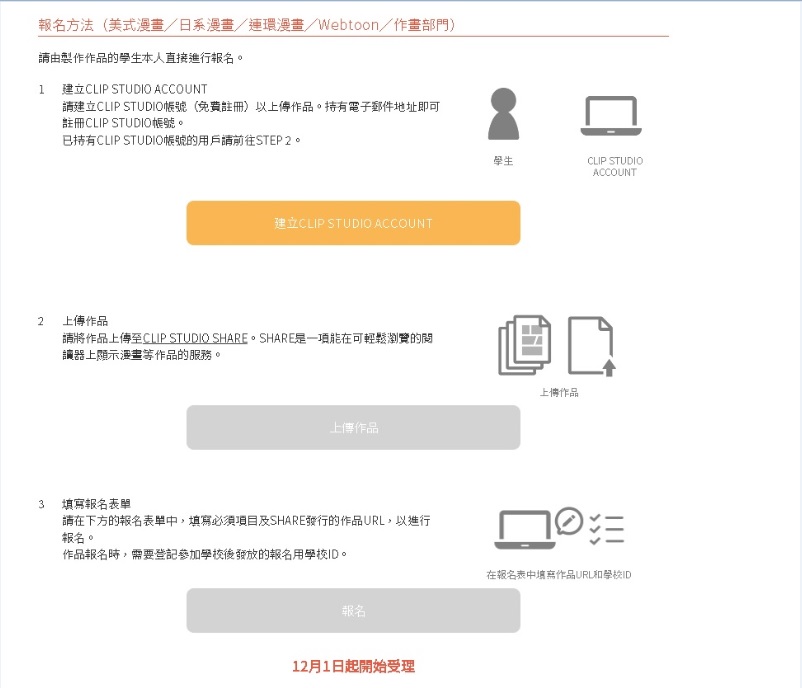Click the caption 在報名表中填寫作品URL和學校ID
This screenshot has width=802, height=688.
(559, 575)
